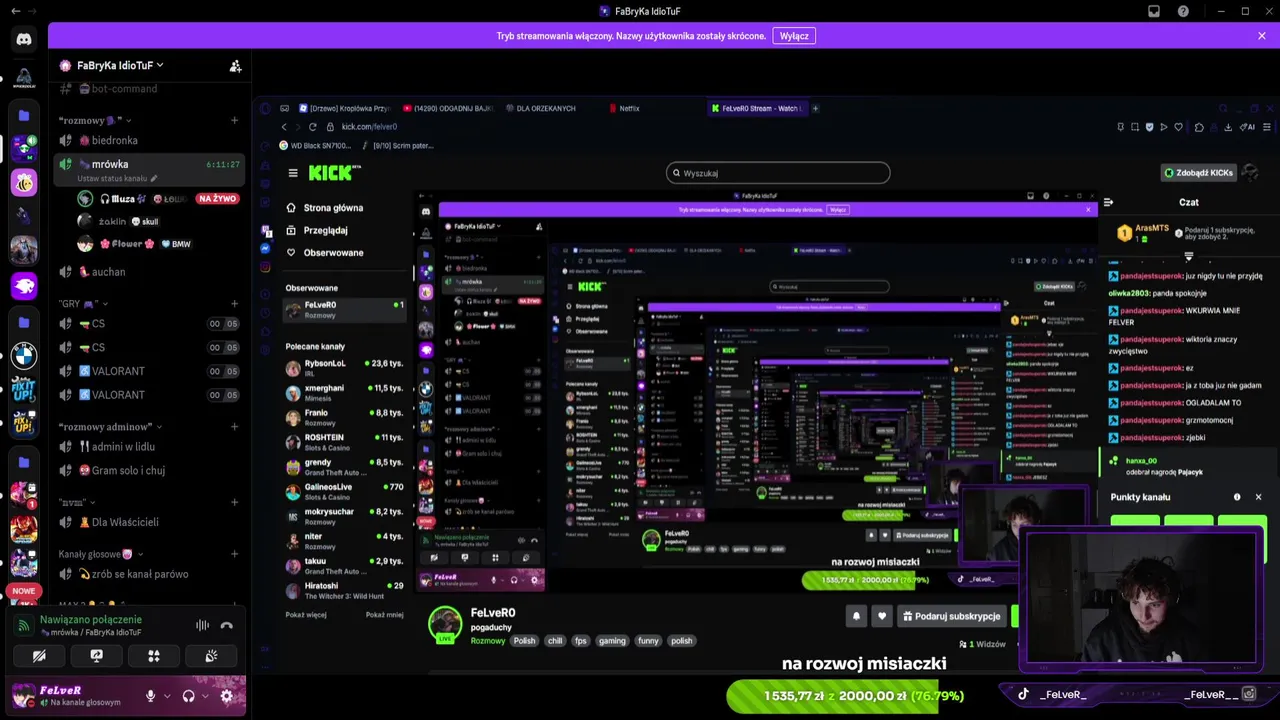Select the "gaming" tag under FeLveR0
Screen dimensions: 1280x720
612,641
